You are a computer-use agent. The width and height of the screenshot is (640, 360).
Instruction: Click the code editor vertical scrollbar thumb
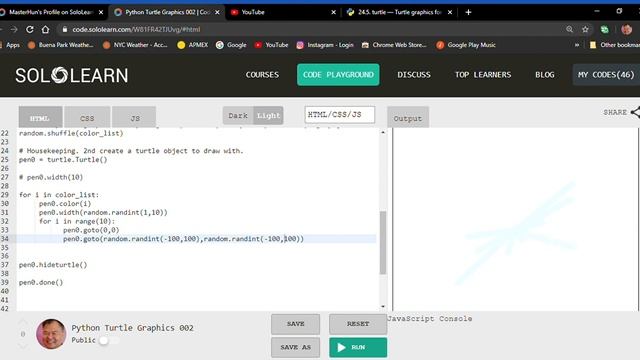point(383,242)
